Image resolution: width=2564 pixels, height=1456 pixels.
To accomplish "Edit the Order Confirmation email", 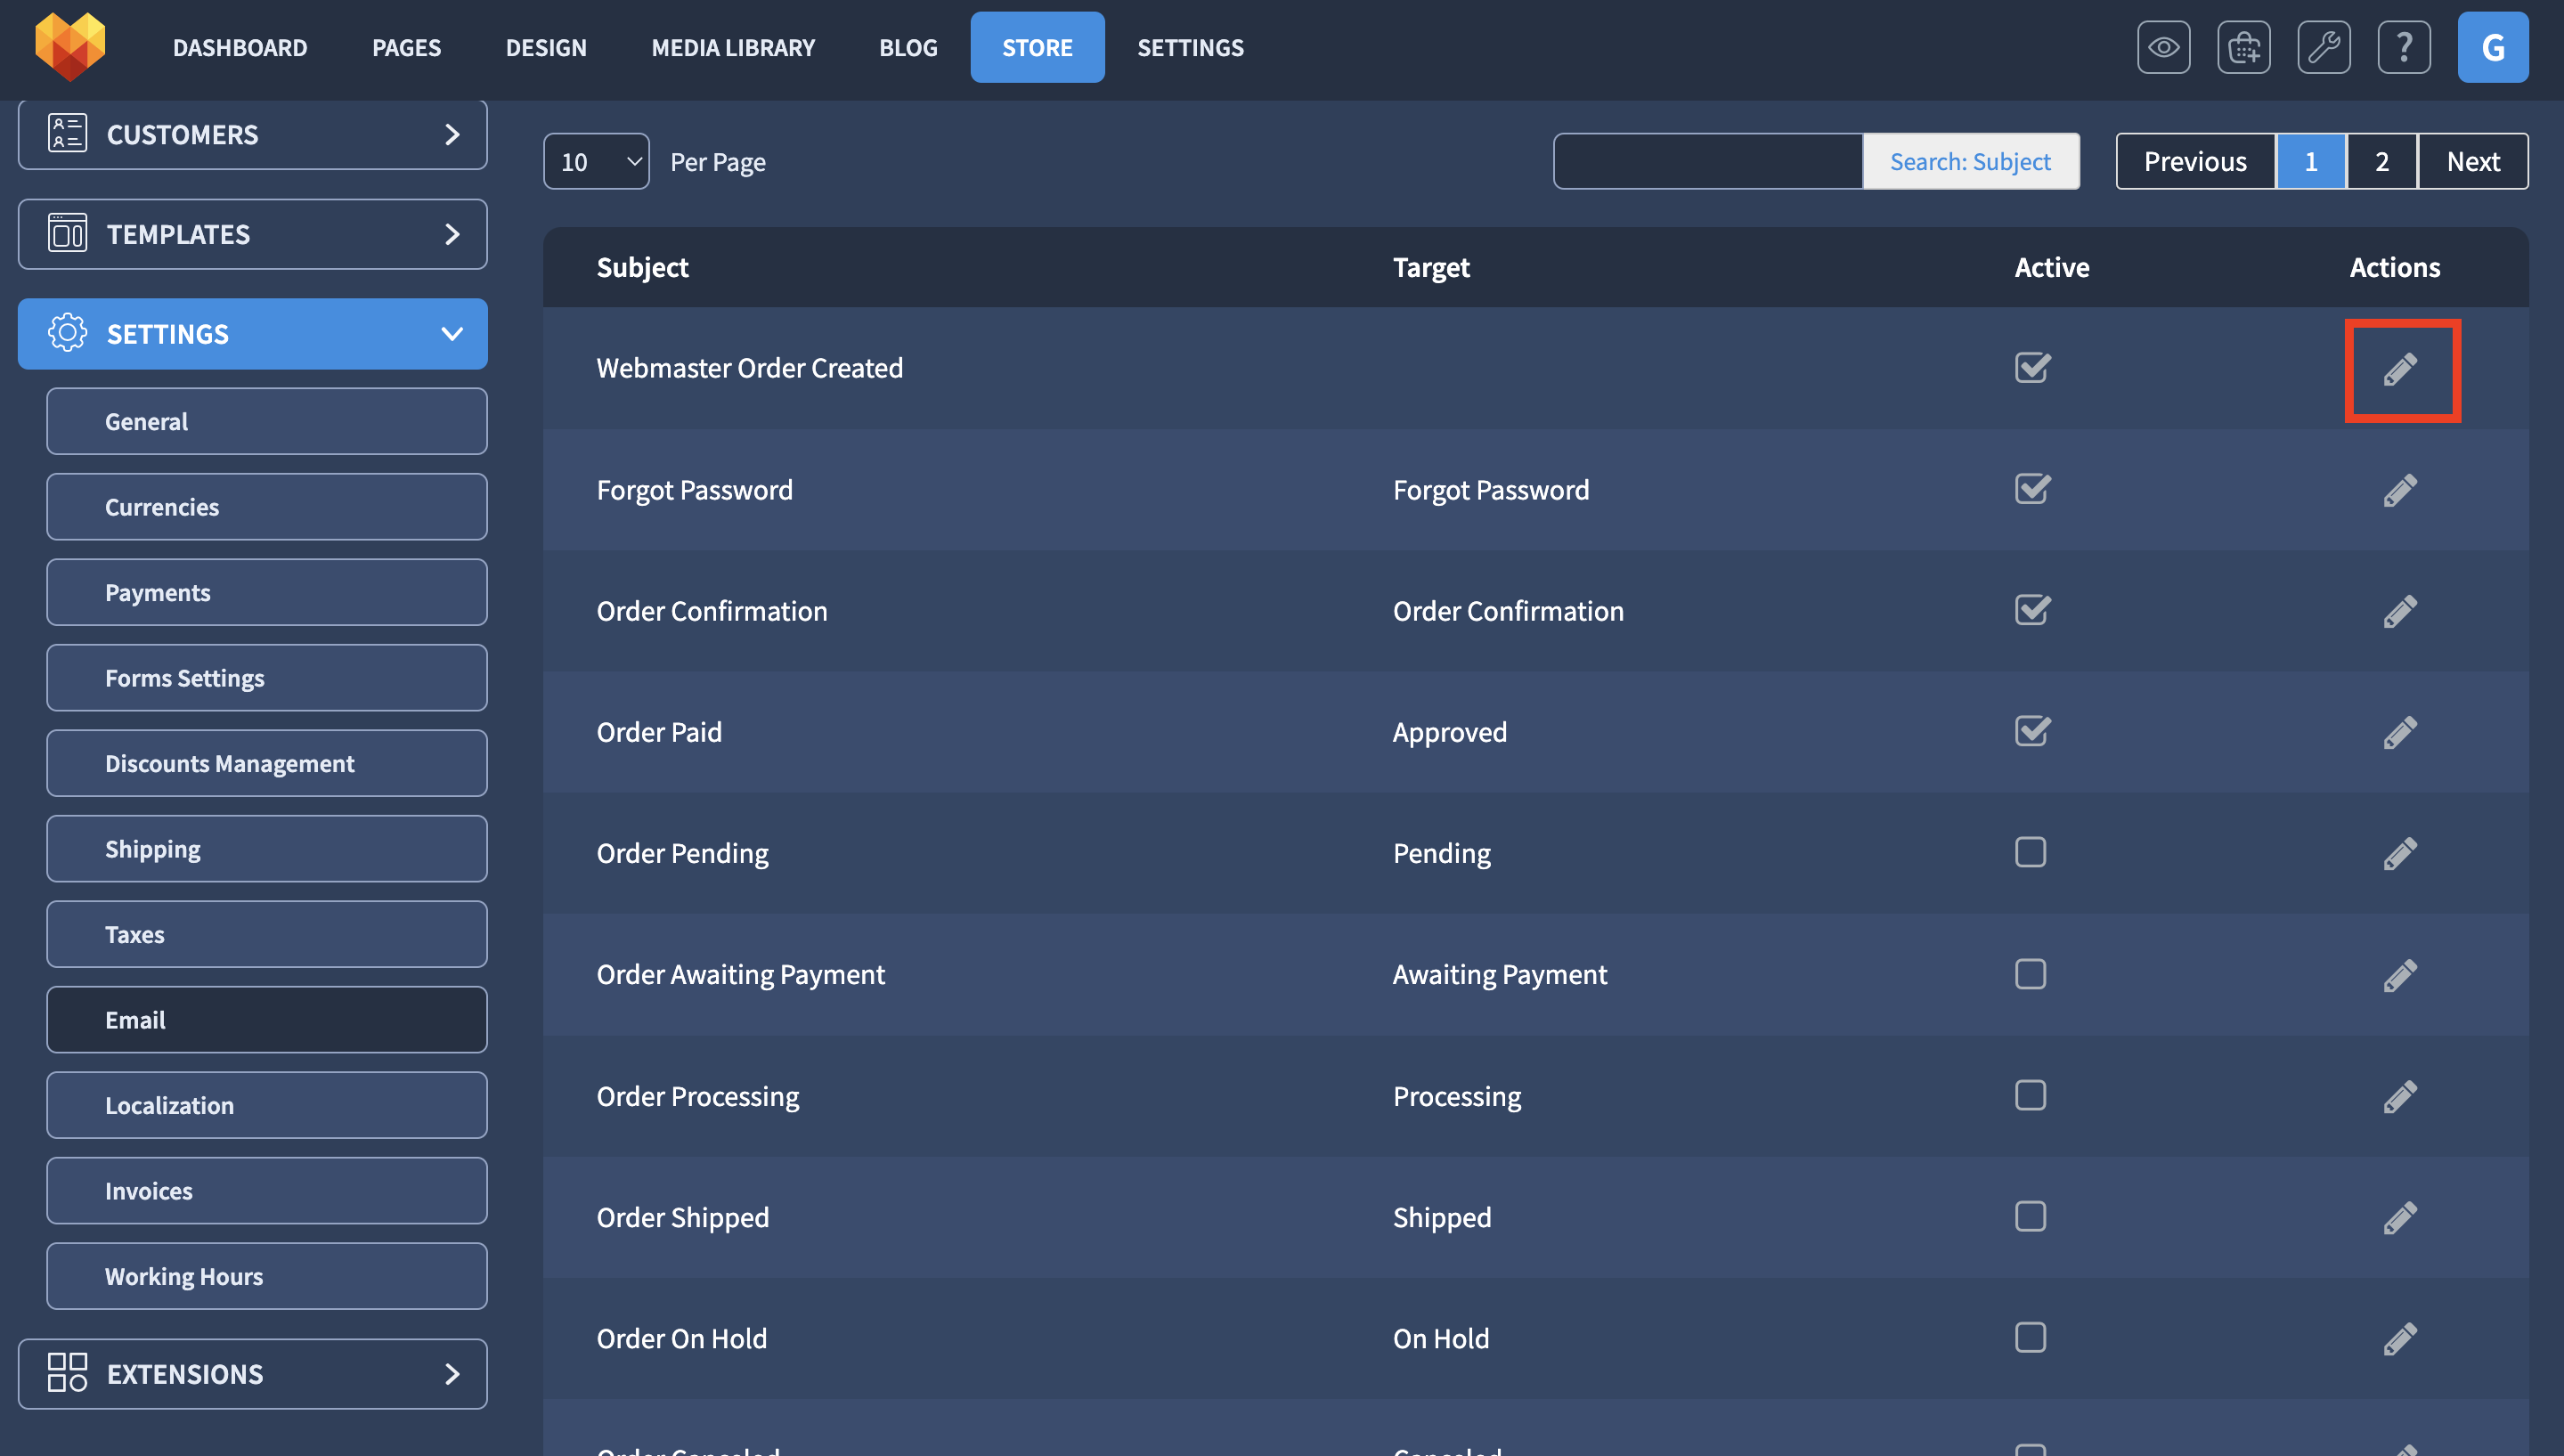I will [x=2400, y=611].
